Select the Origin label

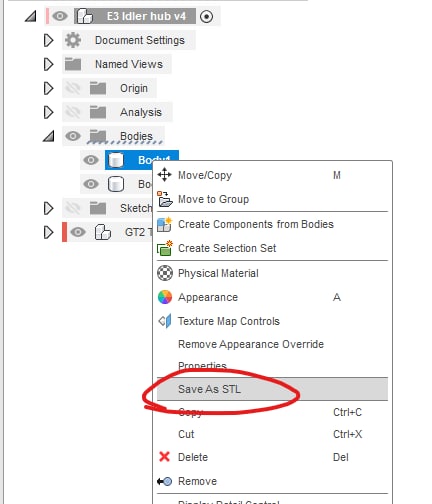(134, 88)
